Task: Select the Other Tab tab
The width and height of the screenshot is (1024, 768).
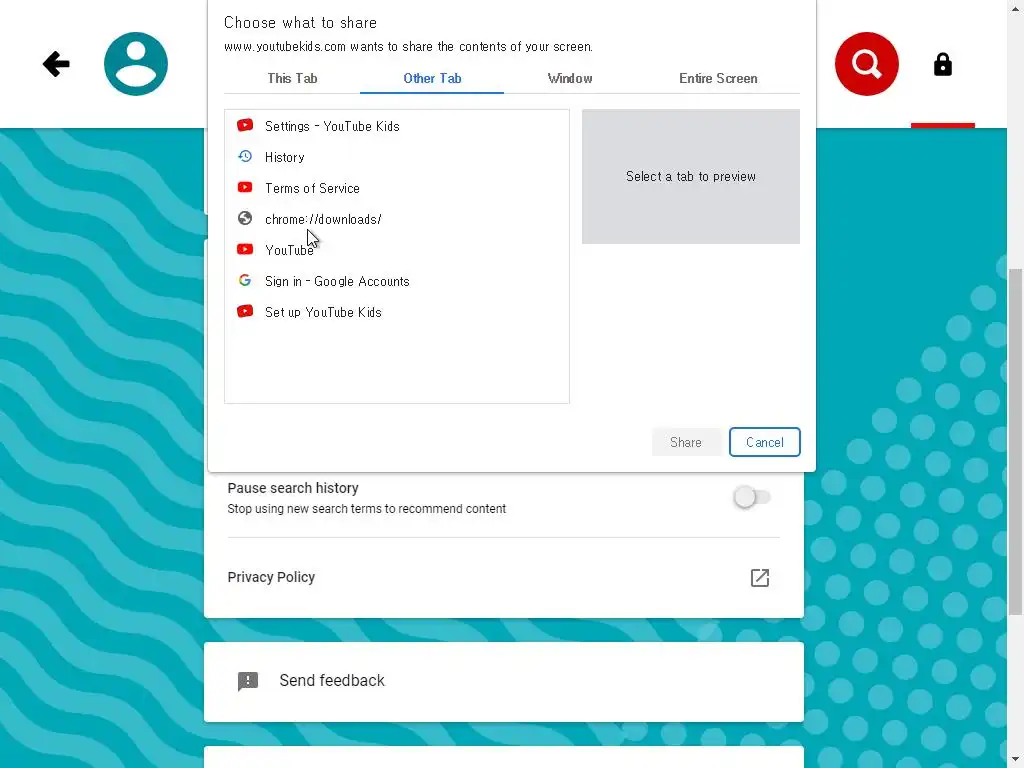Action: [x=432, y=78]
